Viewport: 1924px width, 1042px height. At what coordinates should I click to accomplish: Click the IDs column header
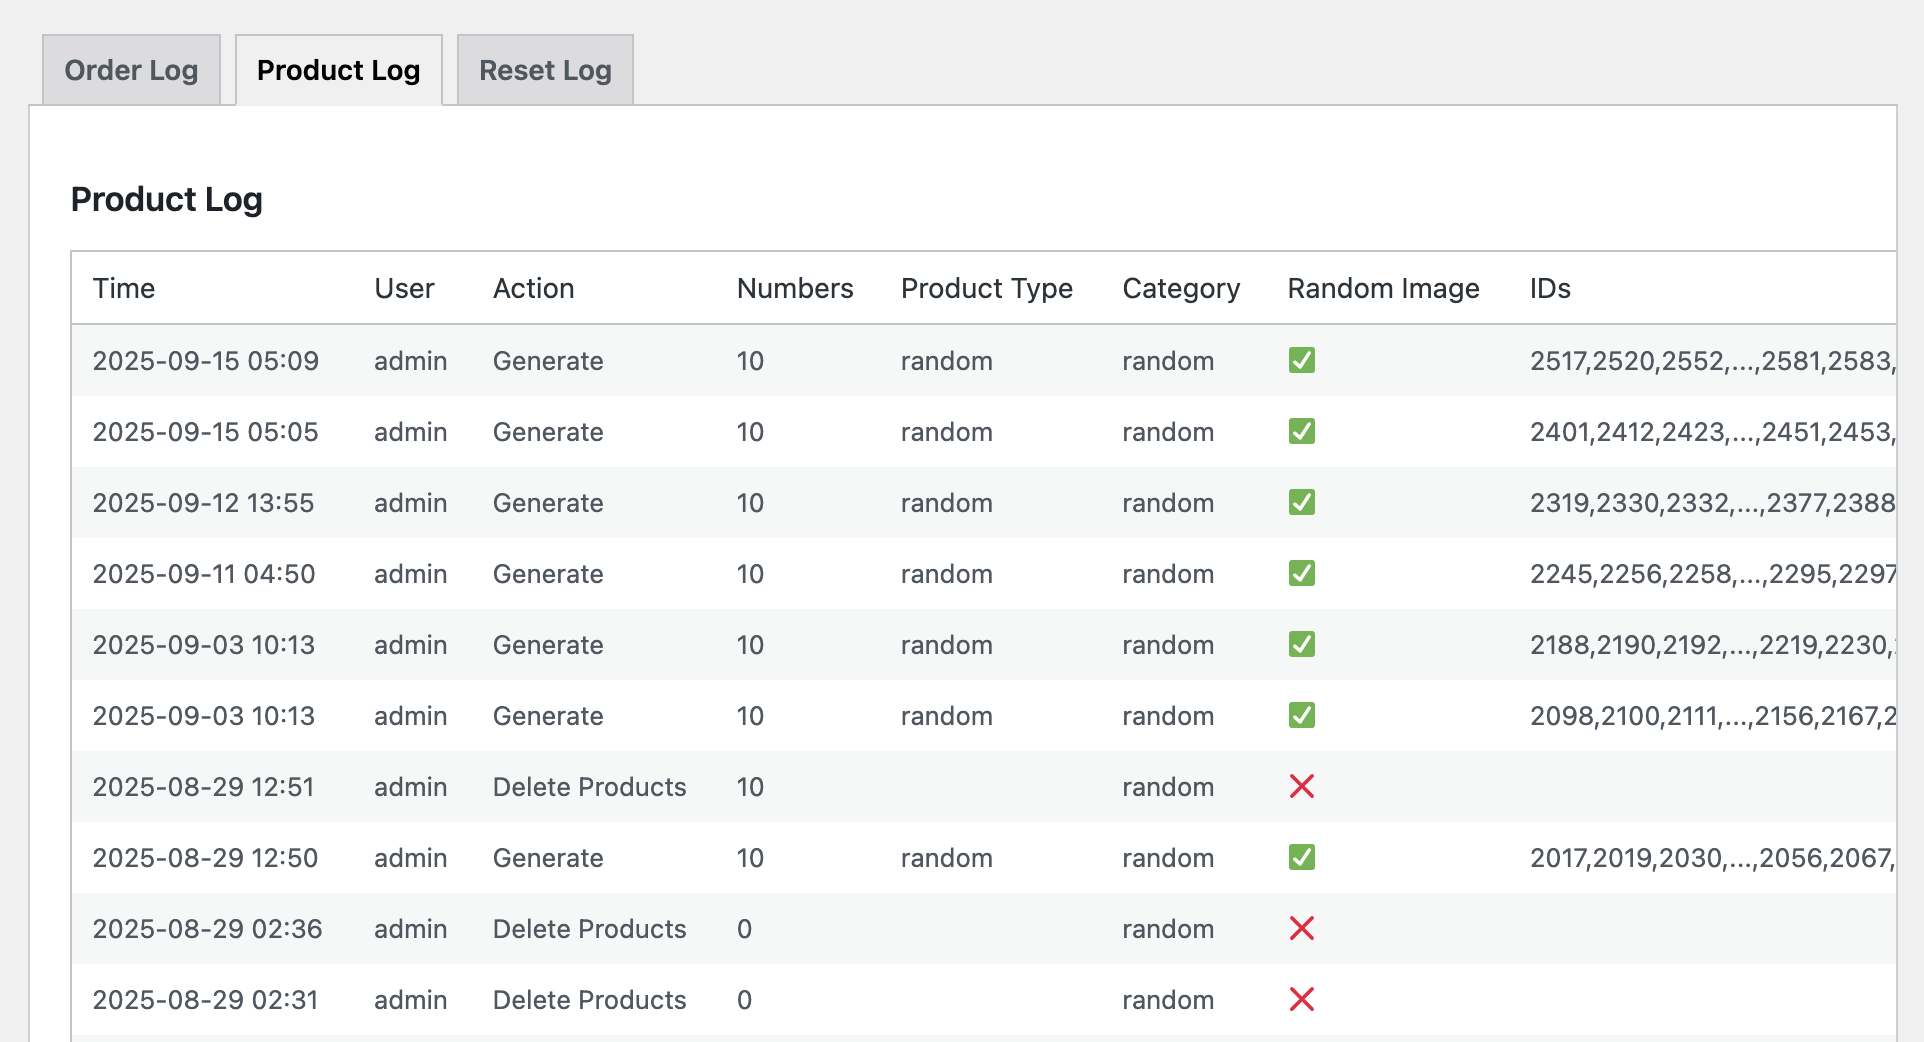pos(1550,288)
